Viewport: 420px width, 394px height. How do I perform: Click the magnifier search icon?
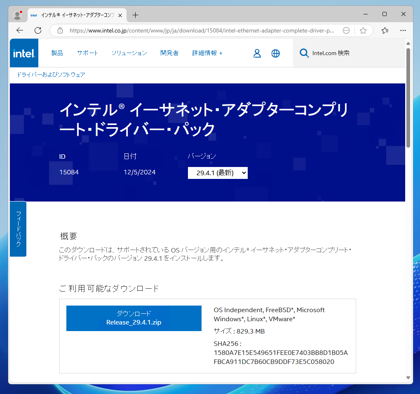(304, 53)
